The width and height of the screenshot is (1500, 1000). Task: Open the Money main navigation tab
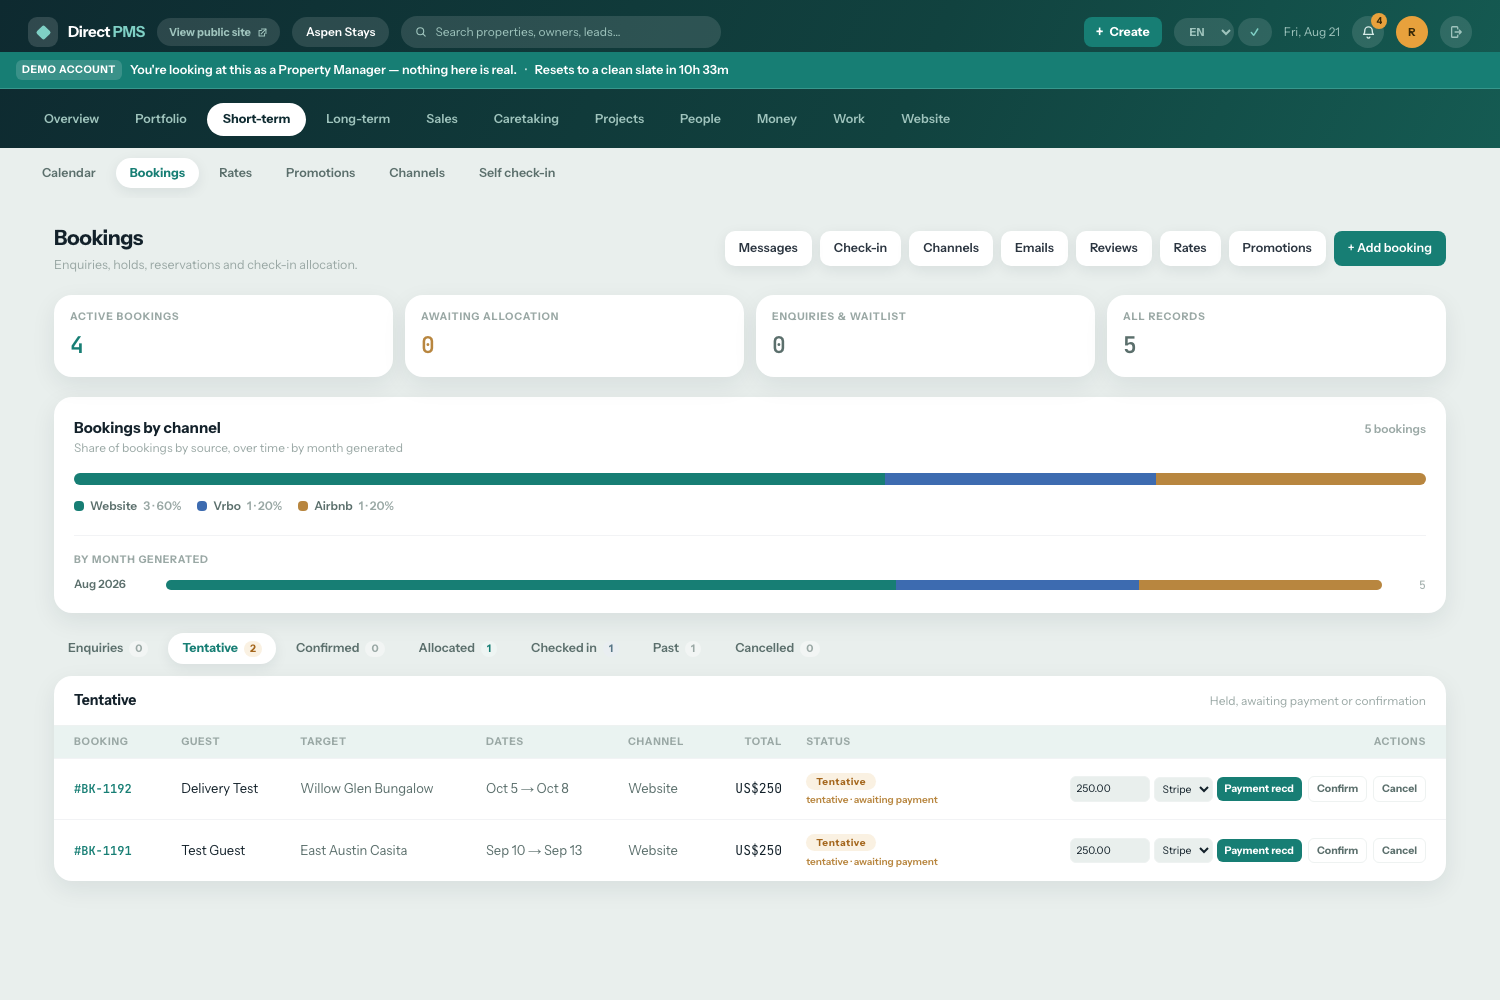pyautogui.click(x=776, y=119)
